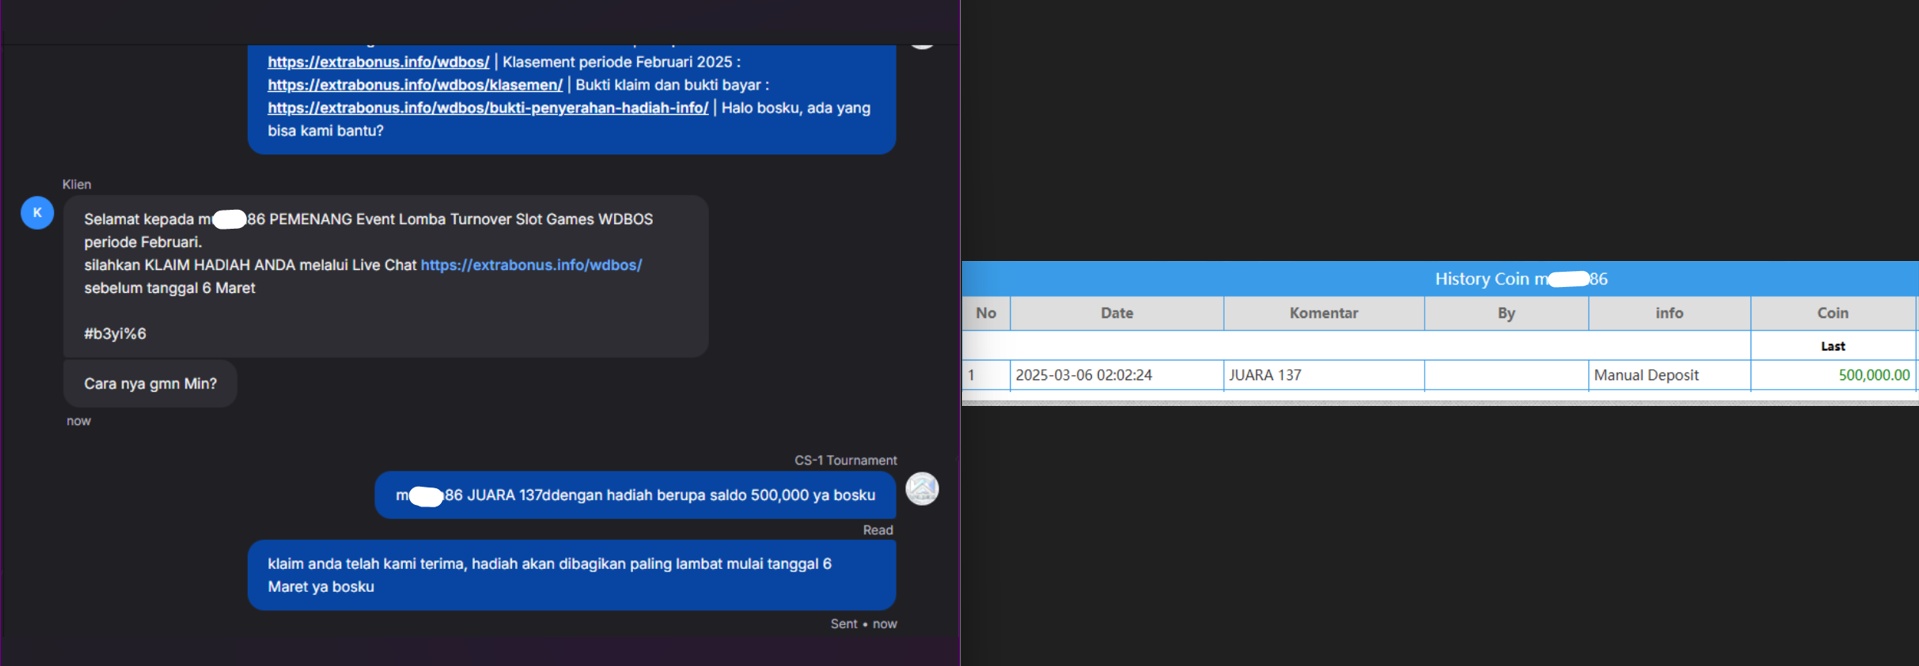Open extrabonus.info/wdbos/ link in Klien message
The image size is (1919, 666).
click(x=531, y=265)
